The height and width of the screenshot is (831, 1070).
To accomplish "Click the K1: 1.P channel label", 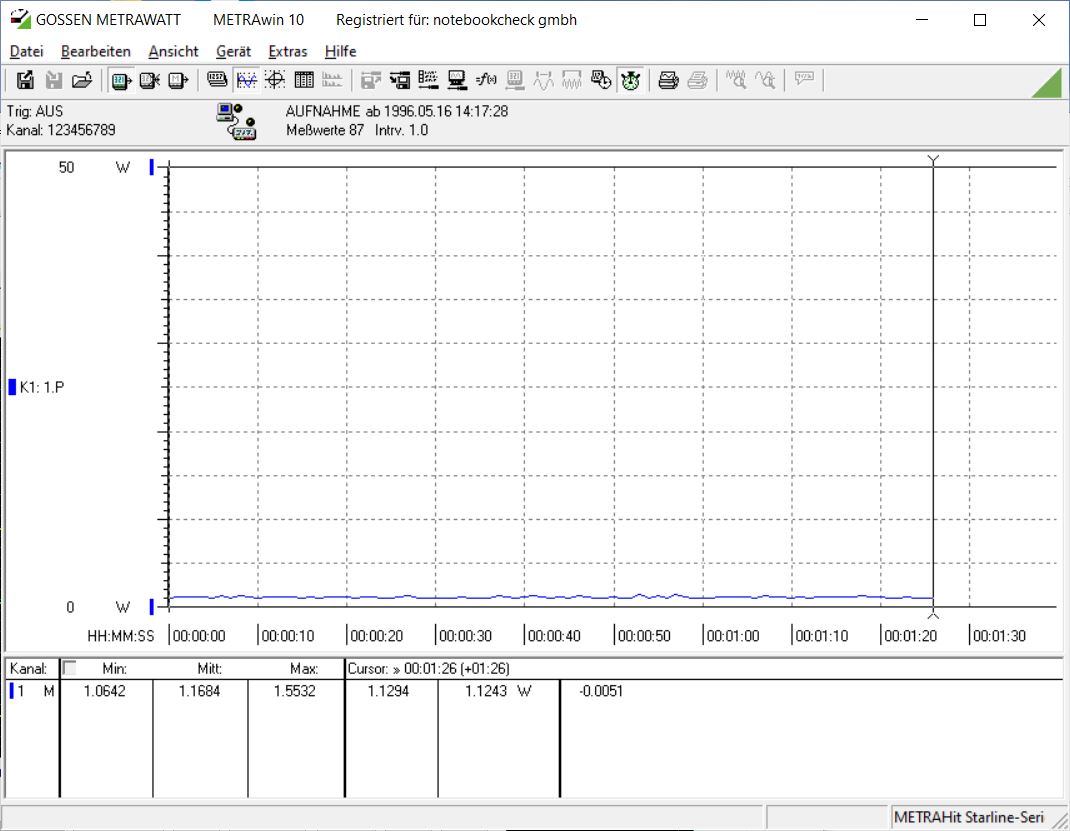I will pyautogui.click(x=42, y=387).
